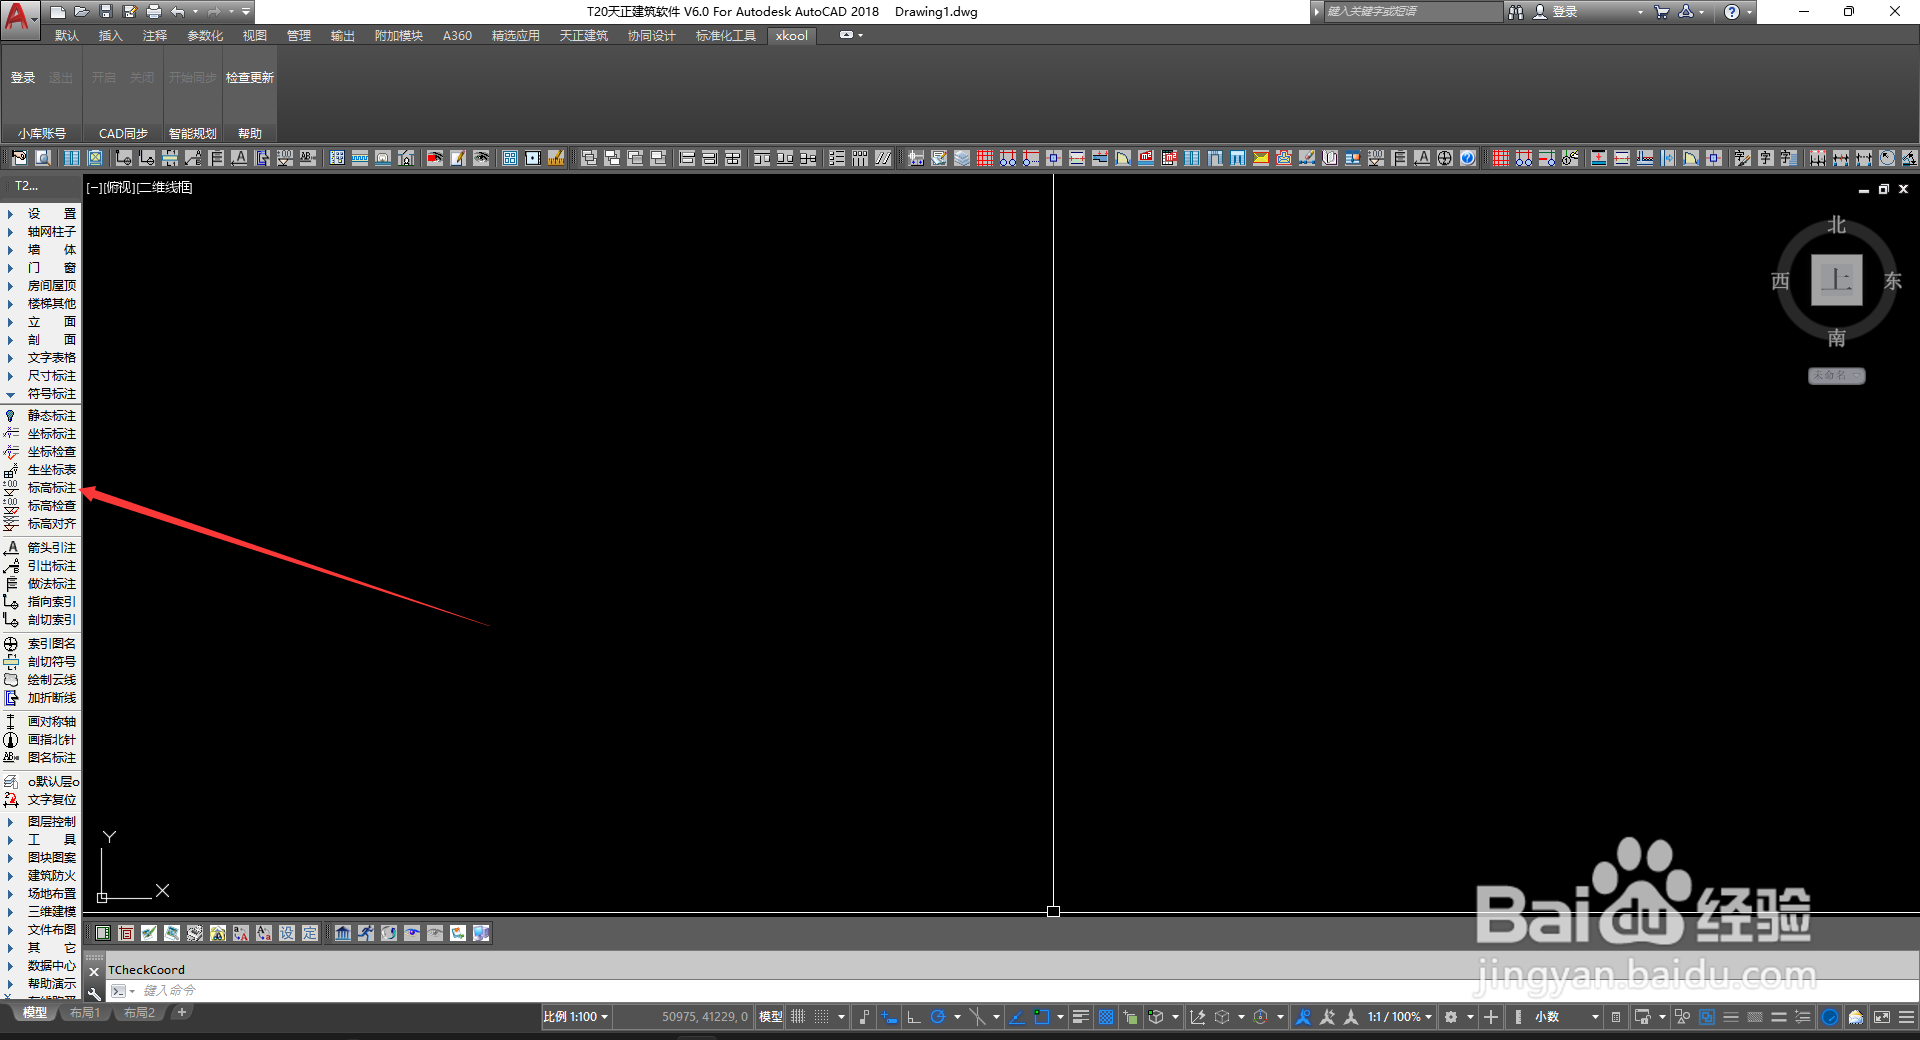This screenshot has width=1920, height=1040.
Task: Click the Open file icon in quick access
Action: tap(82, 12)
